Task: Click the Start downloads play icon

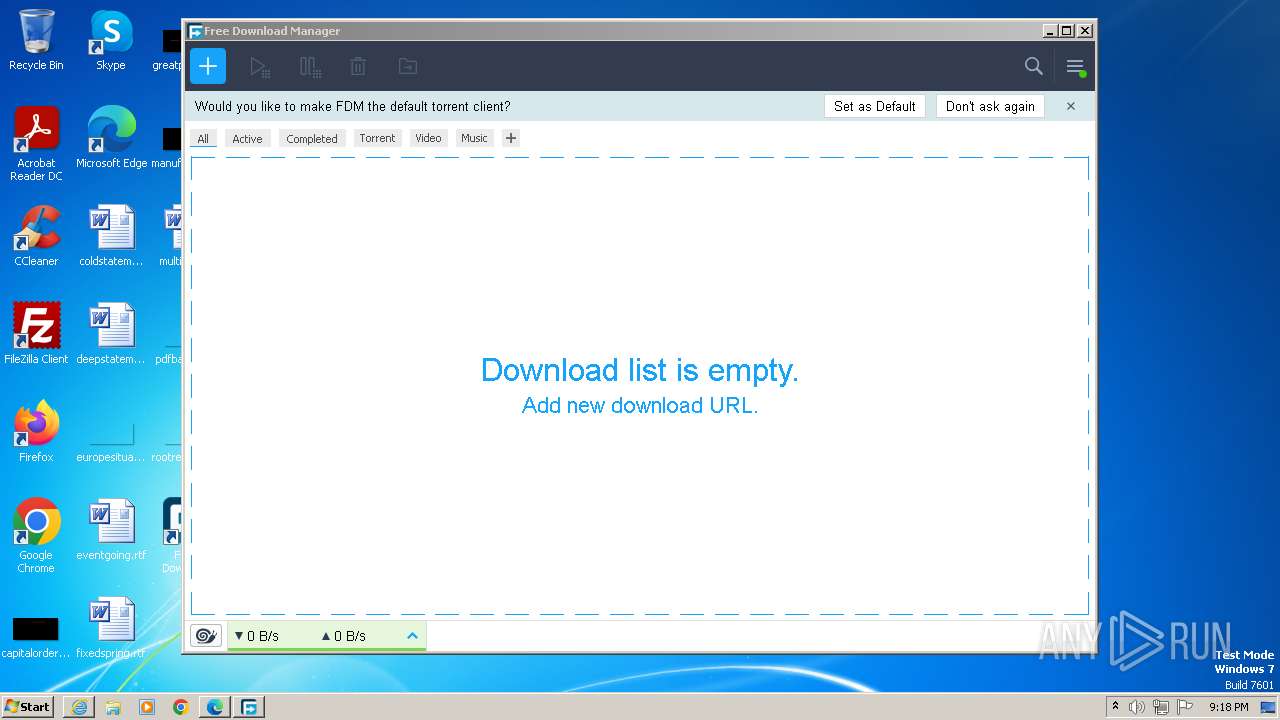Action: [x=259, y=67]
